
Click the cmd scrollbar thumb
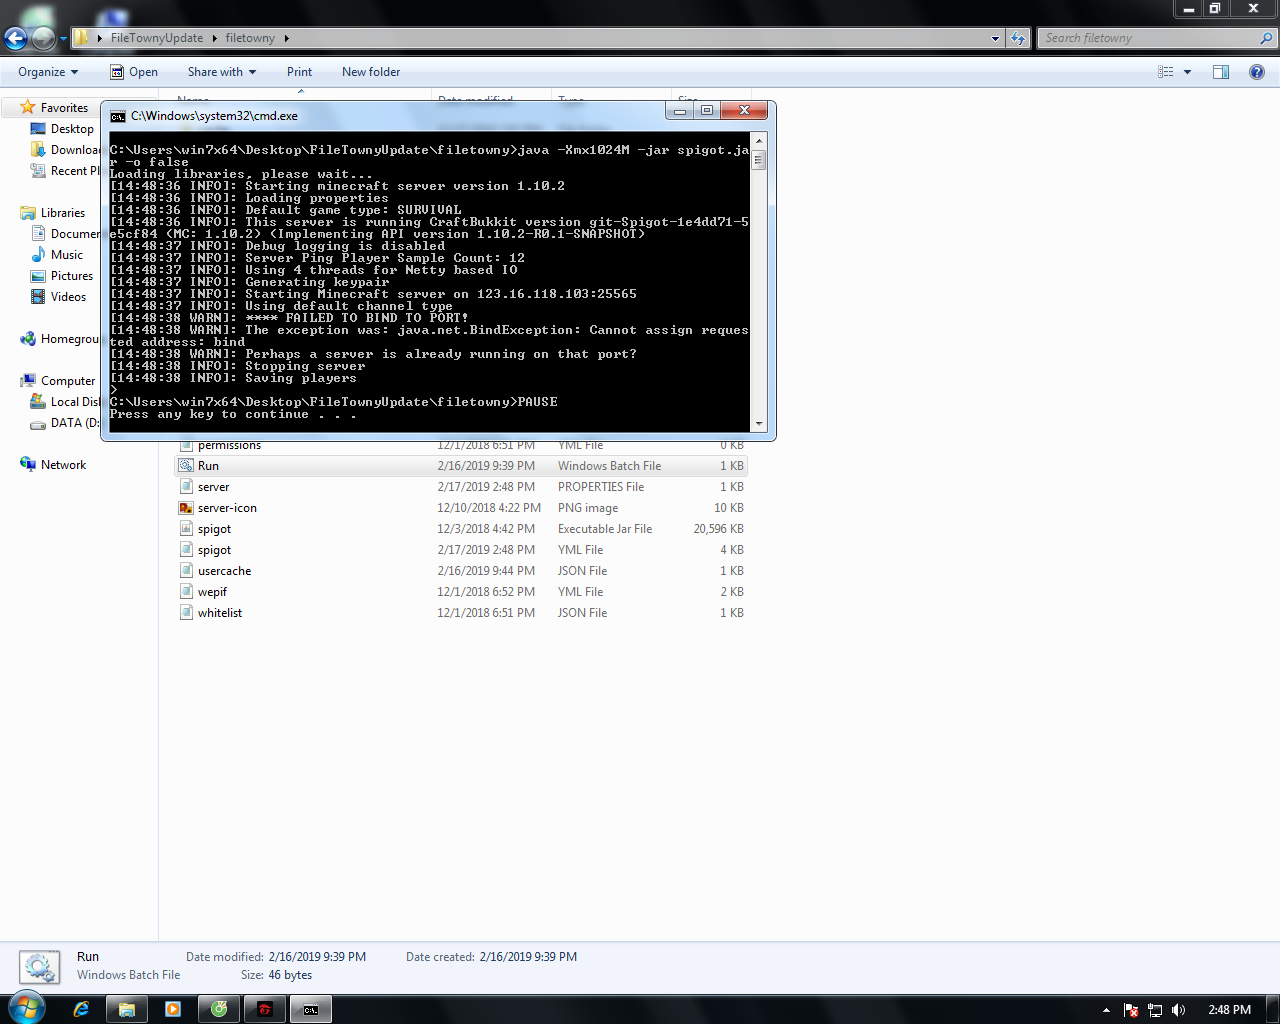coord(759,158)
